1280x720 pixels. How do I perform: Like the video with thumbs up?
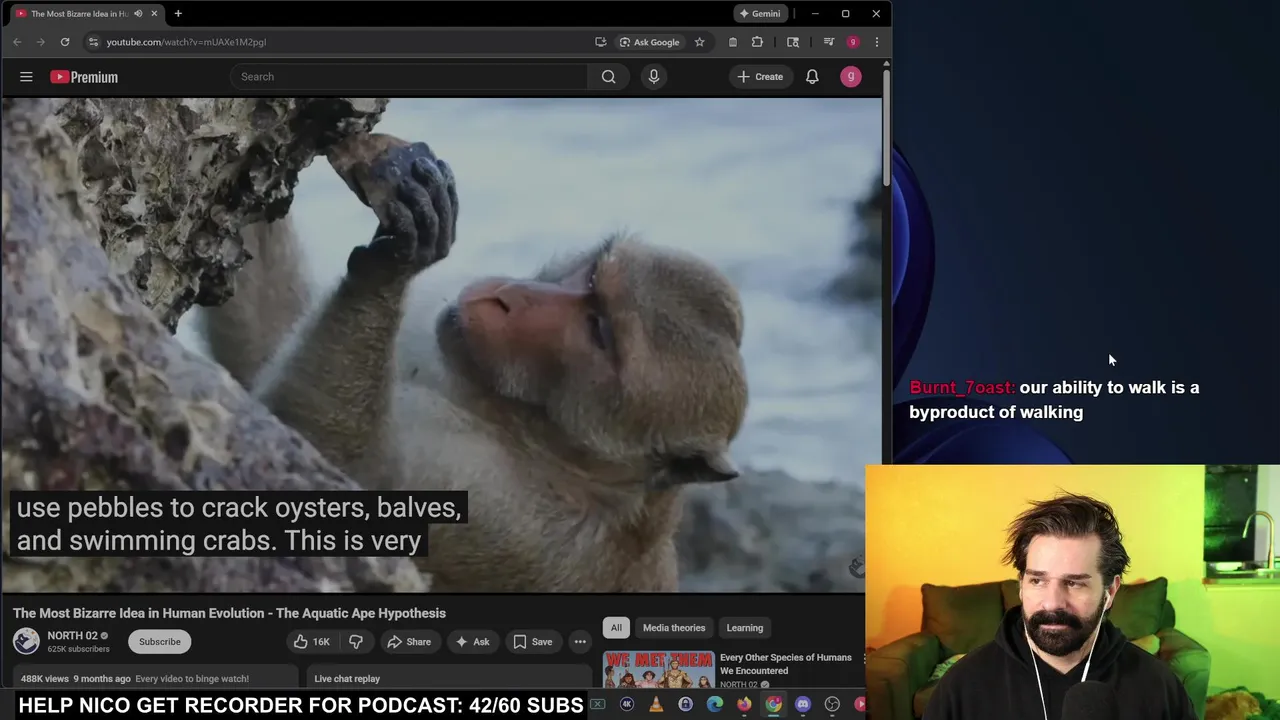coord(300,642)
